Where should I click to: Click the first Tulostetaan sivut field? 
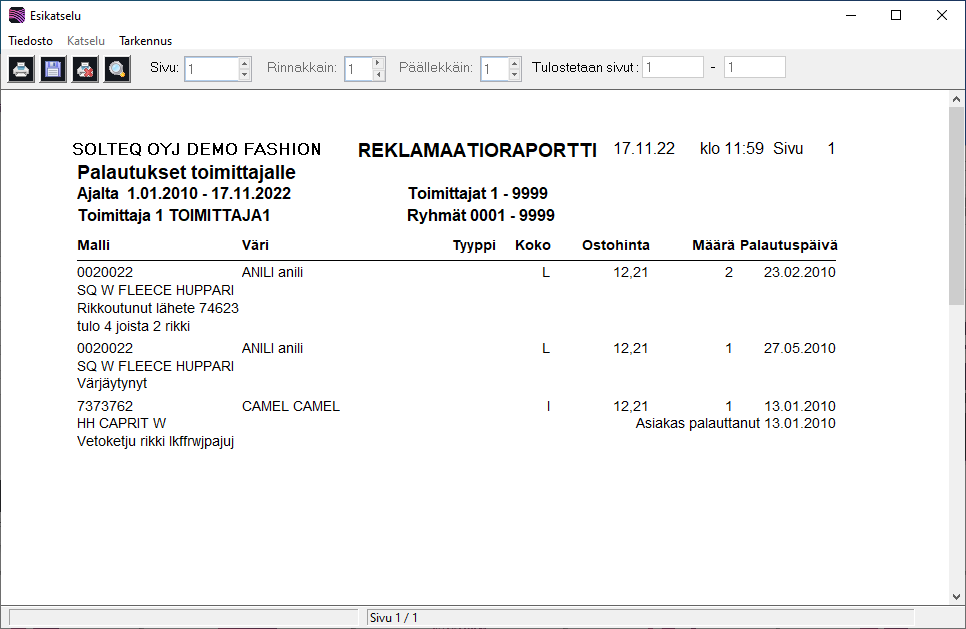(x=673, y=68)
